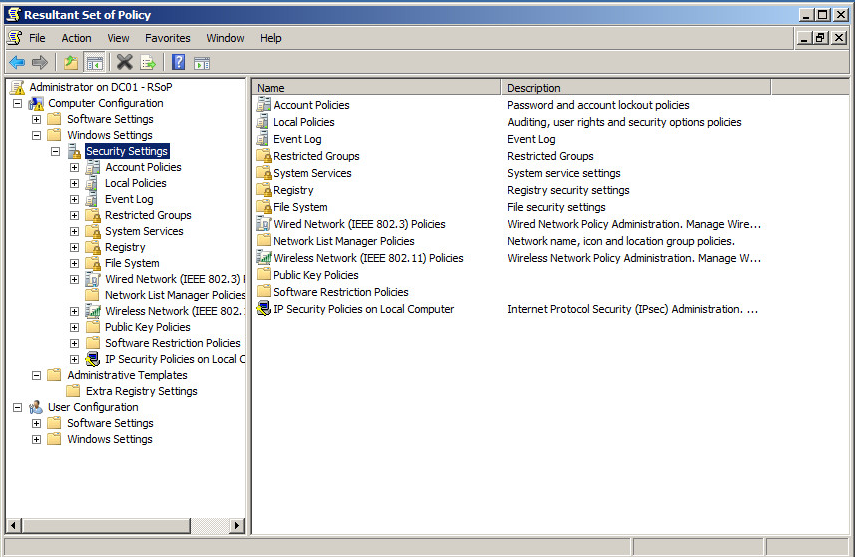The width and height of the screenshot is (855, 557).
Task: Toggle Show/Hide Console Tree toolbar button
Action: pyautogui.click(x=95, y=62)
